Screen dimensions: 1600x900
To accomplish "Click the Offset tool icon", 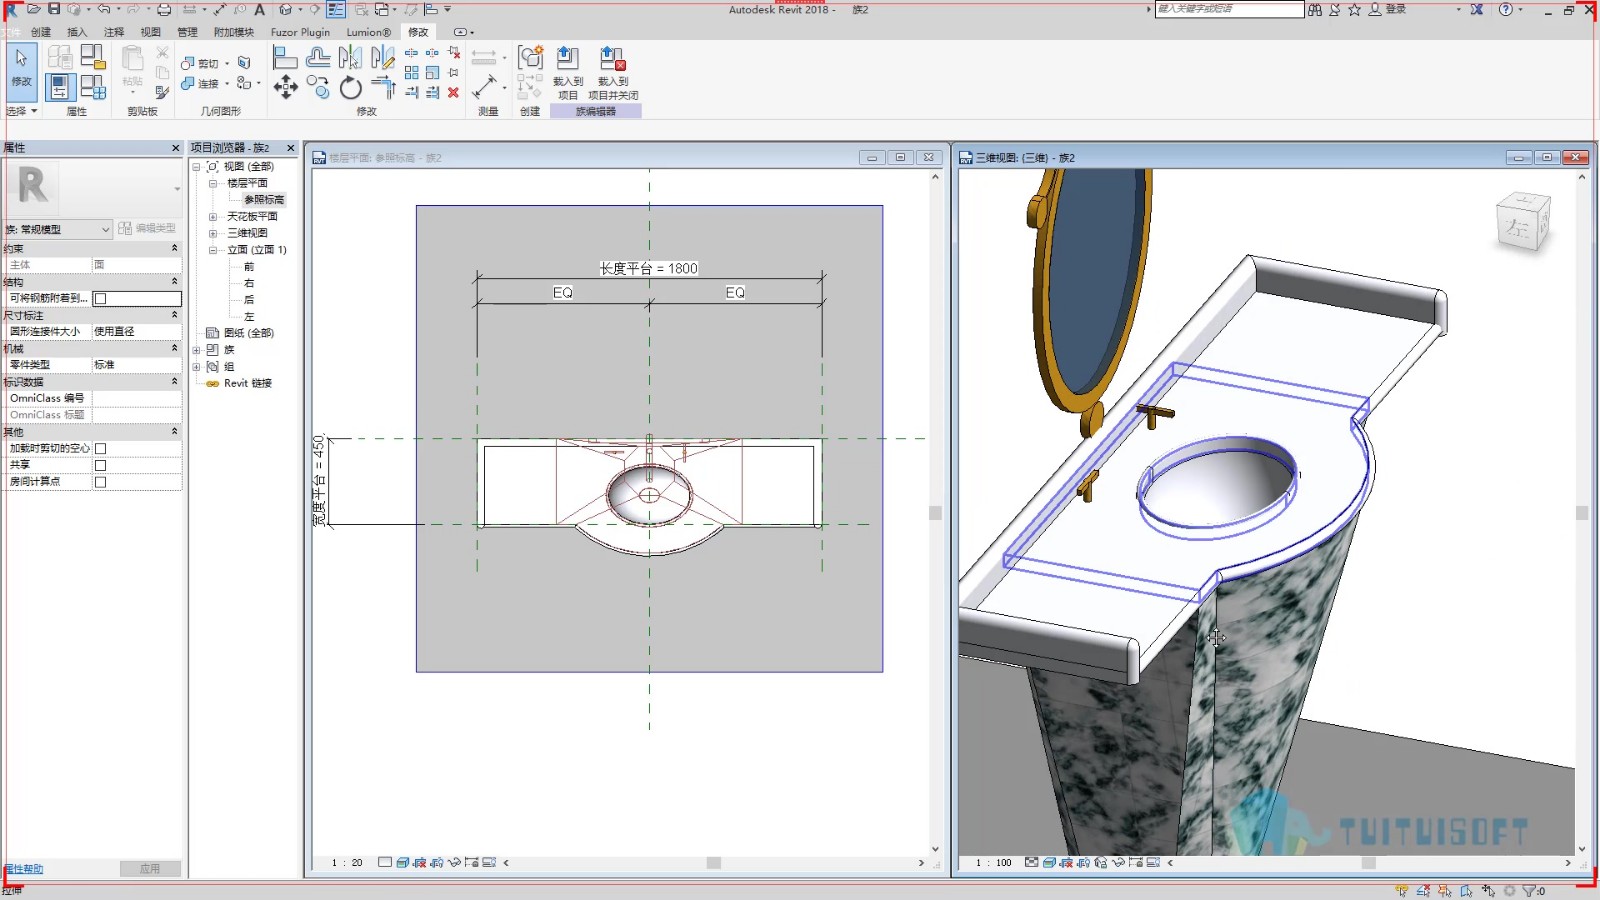I will (x=318, y=57).
